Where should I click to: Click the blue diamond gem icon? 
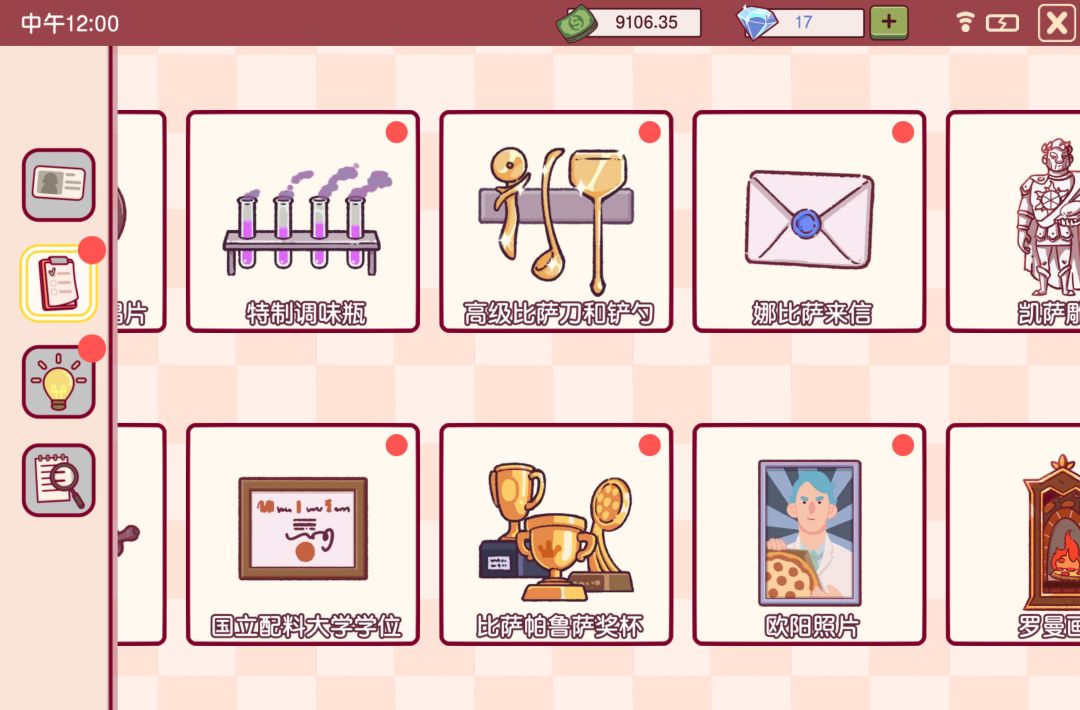(757, 22)
